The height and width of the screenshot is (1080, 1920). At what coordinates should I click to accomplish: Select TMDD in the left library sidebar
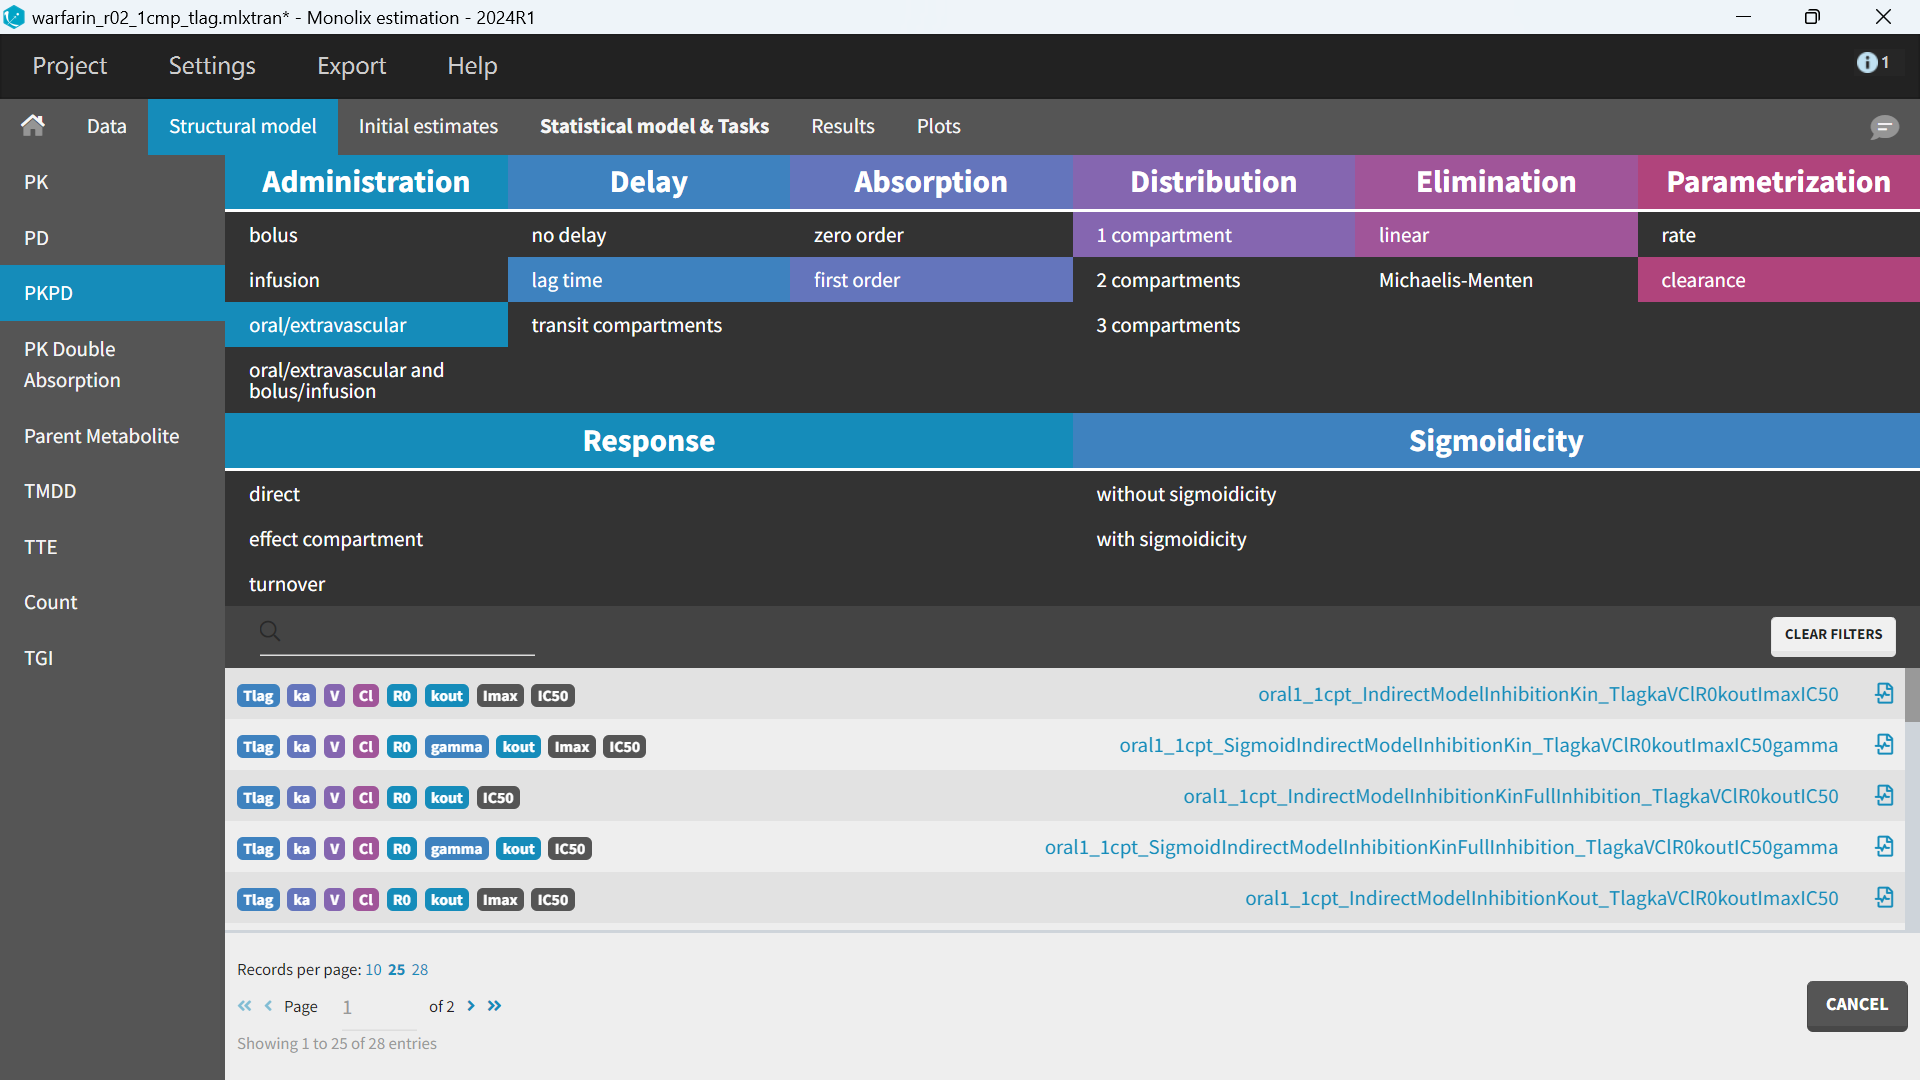(x=50, y=491)
